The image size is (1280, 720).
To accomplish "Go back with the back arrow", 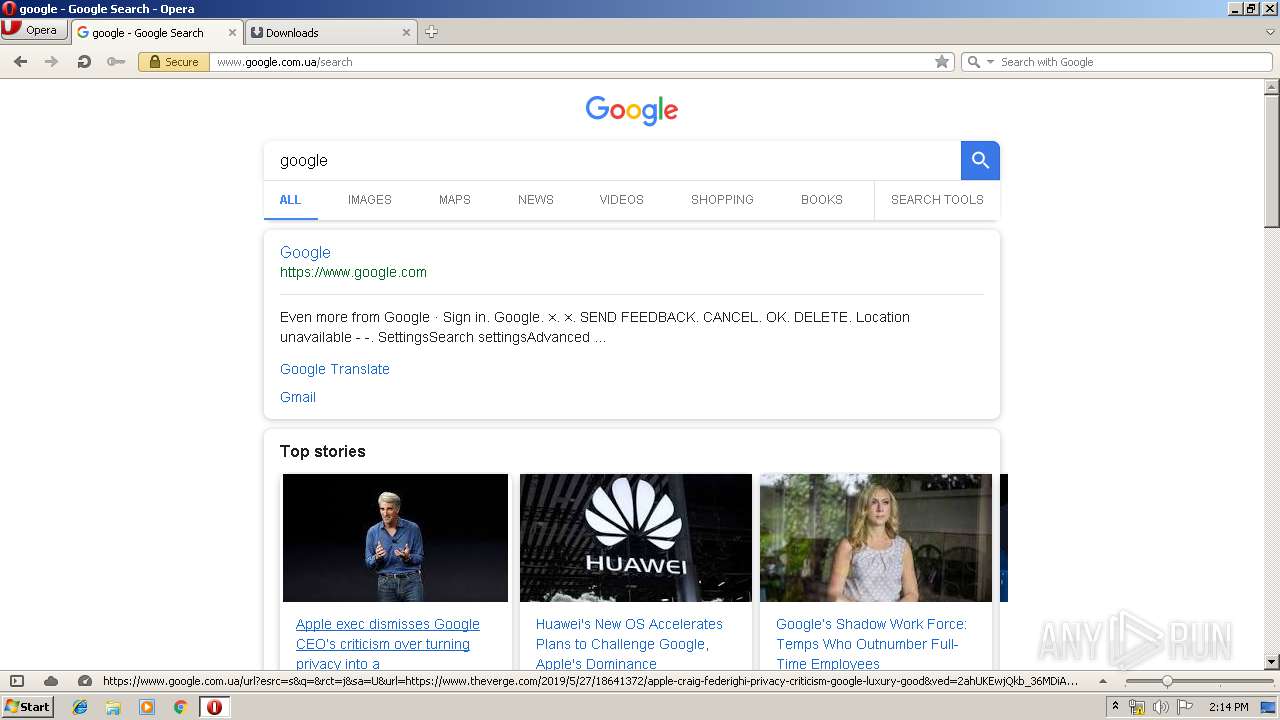I will [20, 62].
